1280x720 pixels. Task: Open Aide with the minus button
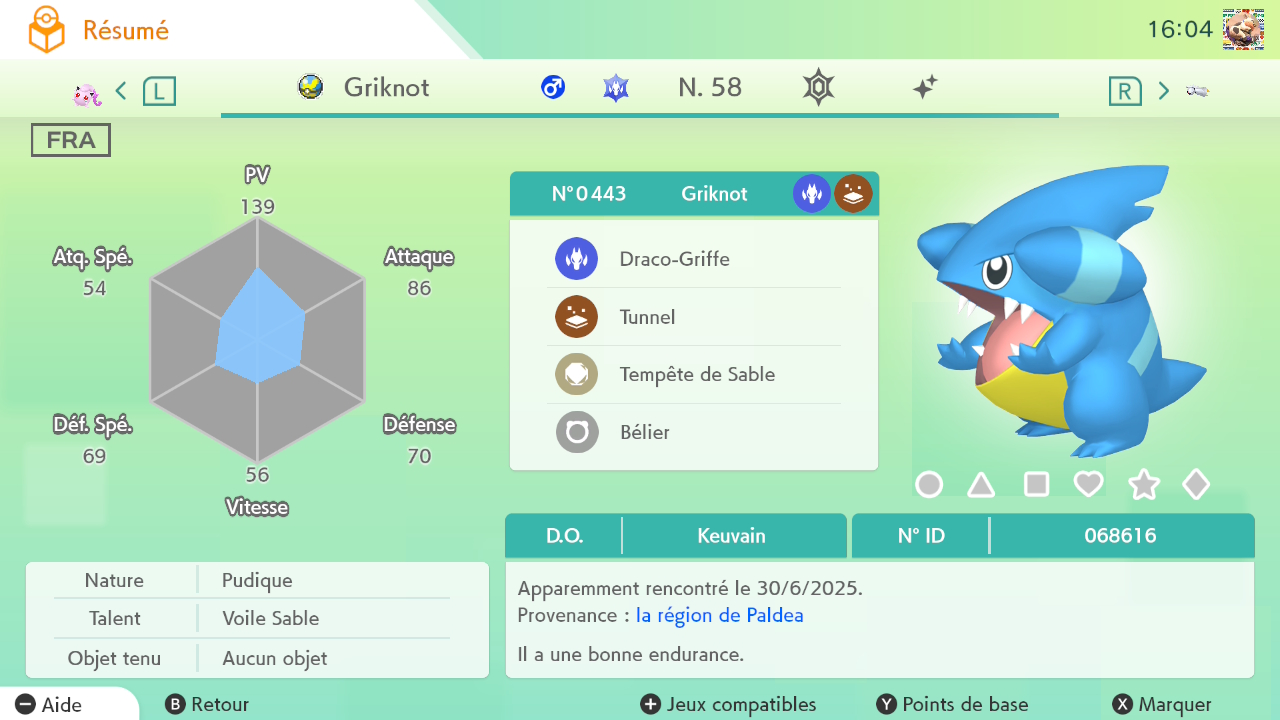pyautogui.click(x=50, y=704)
